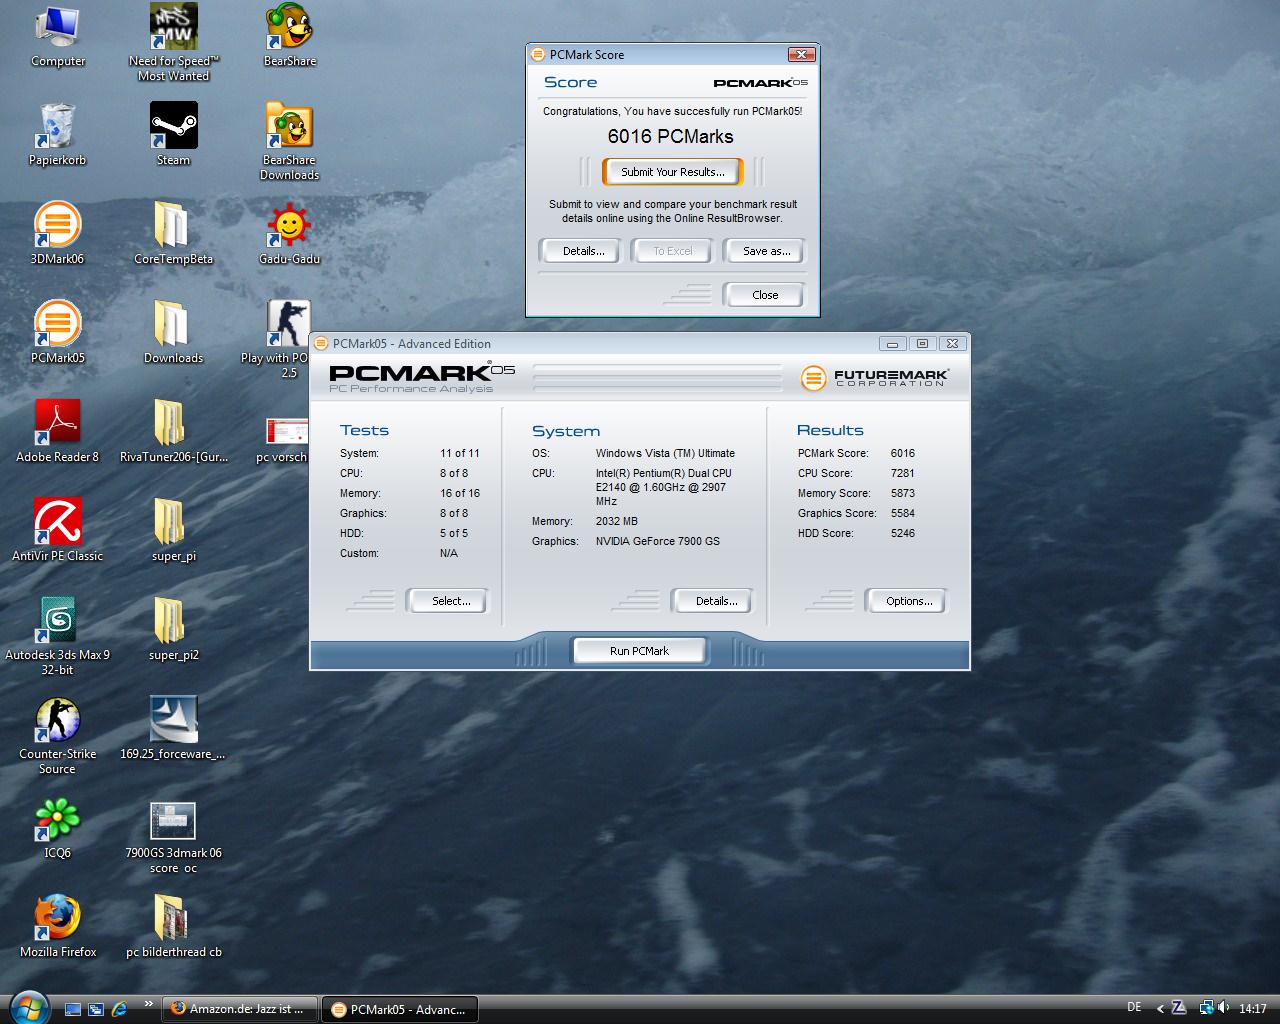
Task: Open the pc bilderthread cb folder
Action: [x=173, y=926]
